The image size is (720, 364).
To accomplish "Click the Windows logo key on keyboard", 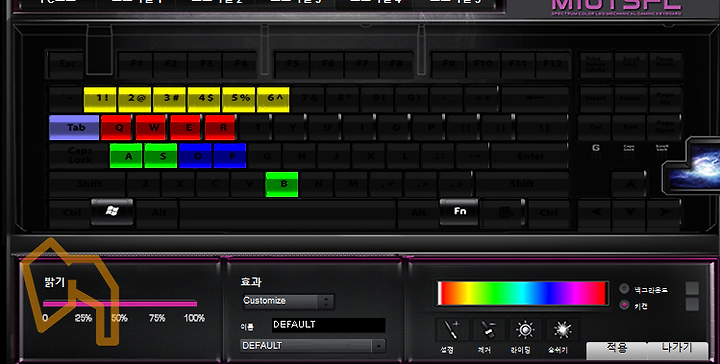I will [112, 212].
